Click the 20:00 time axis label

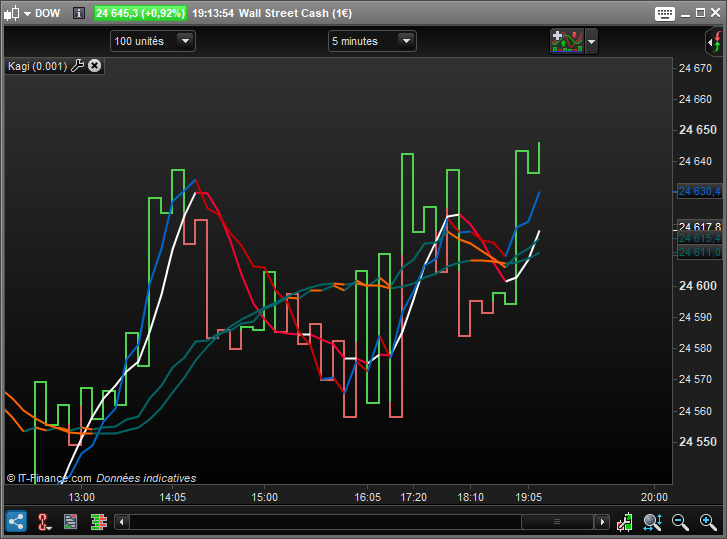654,497
